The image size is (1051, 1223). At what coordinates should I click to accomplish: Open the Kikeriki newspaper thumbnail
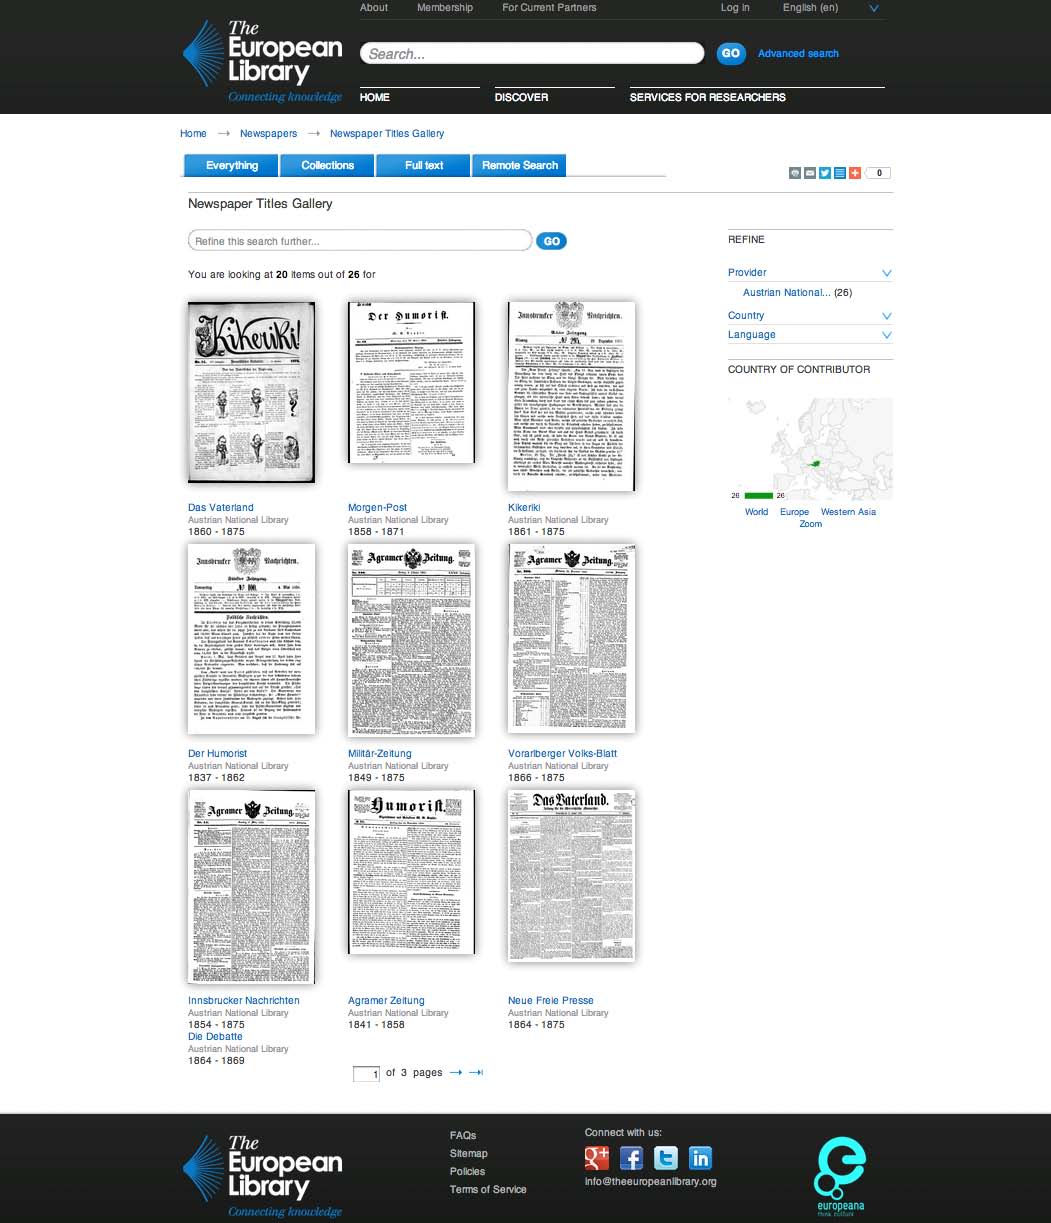pyautogui.click(x=571, y=396)
